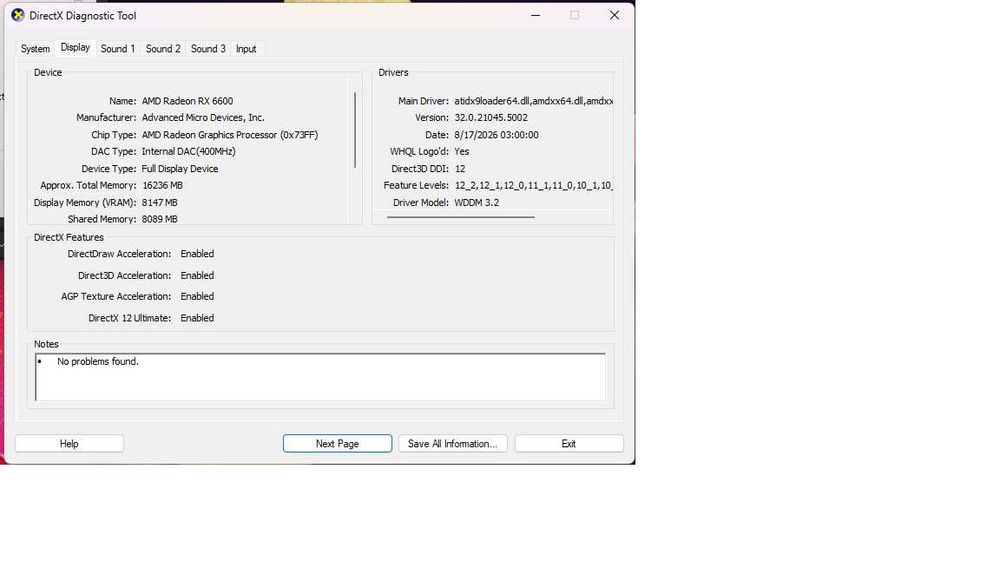Click total memory value '16236 MB'
This screenshot has width=1000, height=563.
tap(163, 186)
